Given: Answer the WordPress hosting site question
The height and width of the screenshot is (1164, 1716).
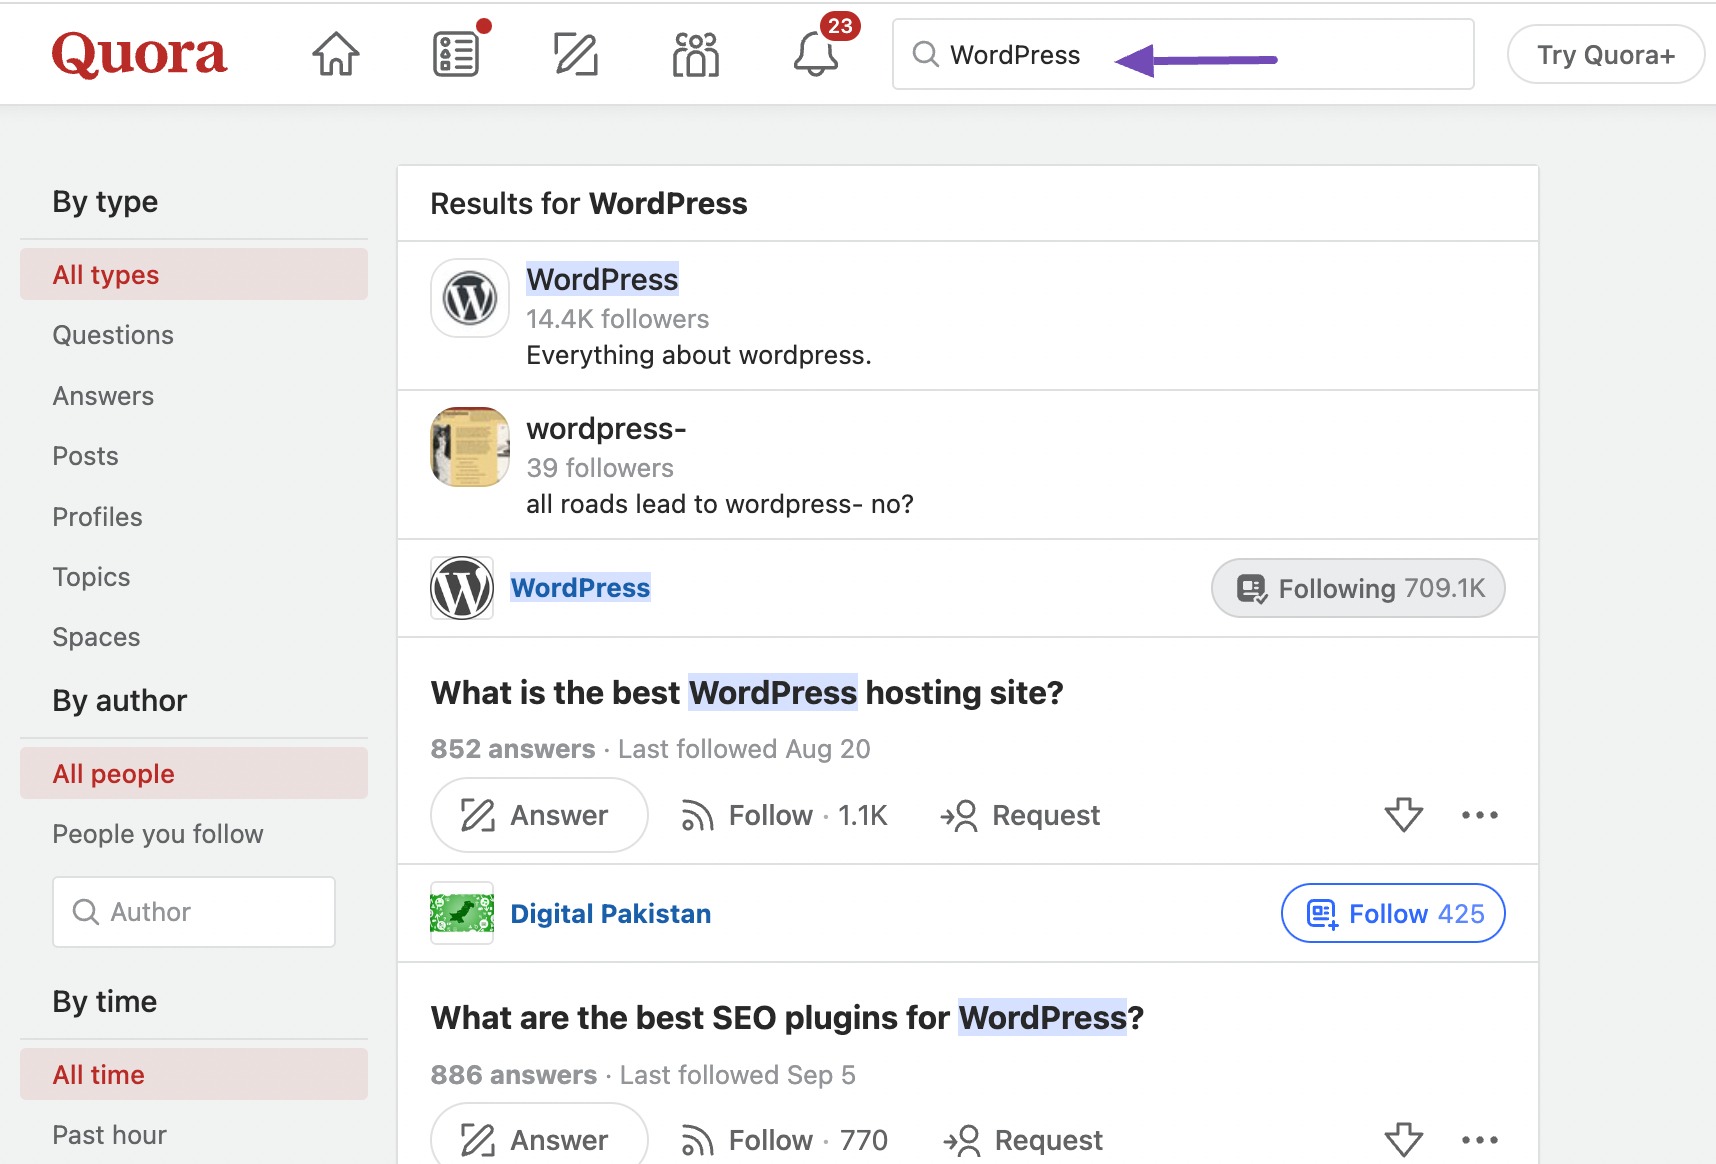Looking at the screenshot, I should click(539, 815).
